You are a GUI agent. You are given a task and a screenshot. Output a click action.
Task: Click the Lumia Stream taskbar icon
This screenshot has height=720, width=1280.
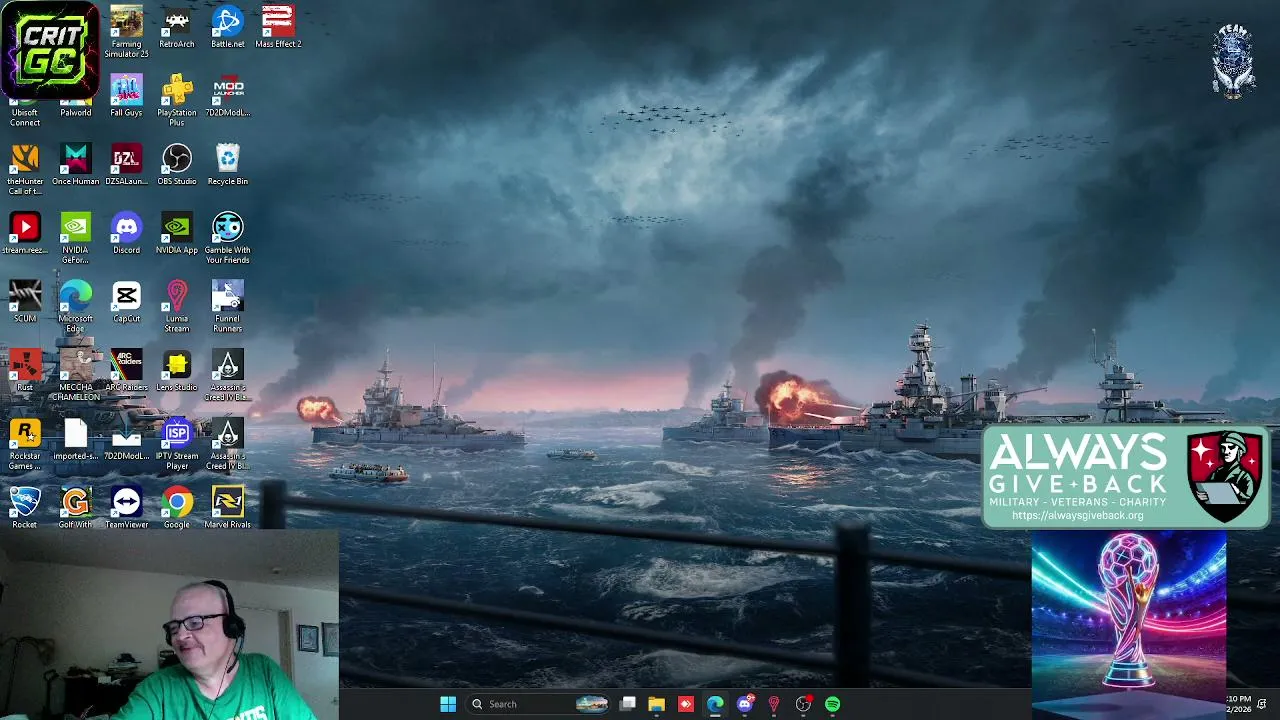773,704
